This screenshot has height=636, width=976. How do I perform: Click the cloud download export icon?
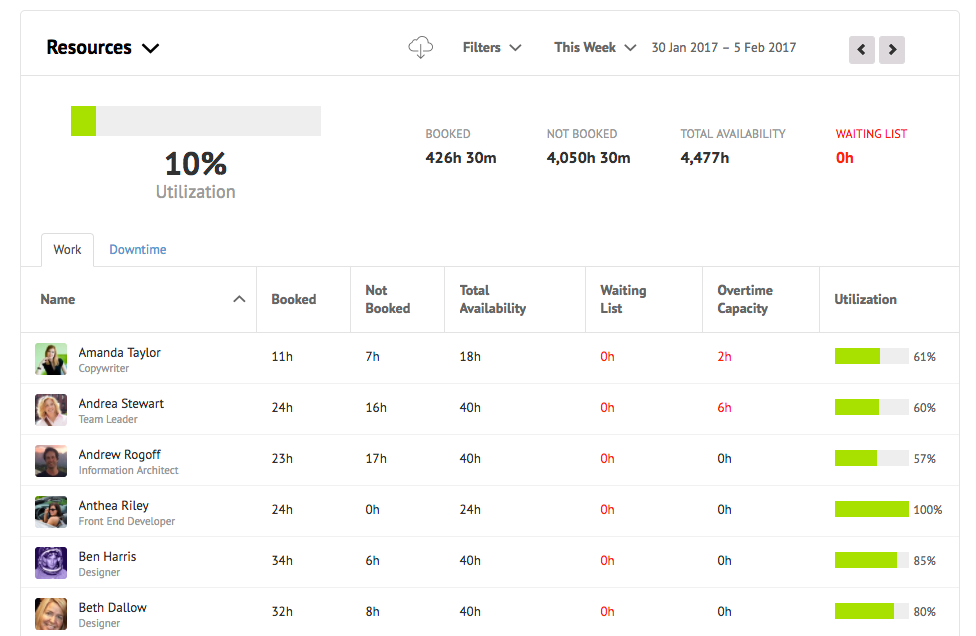pyautogui.click(x=421, y=47)
